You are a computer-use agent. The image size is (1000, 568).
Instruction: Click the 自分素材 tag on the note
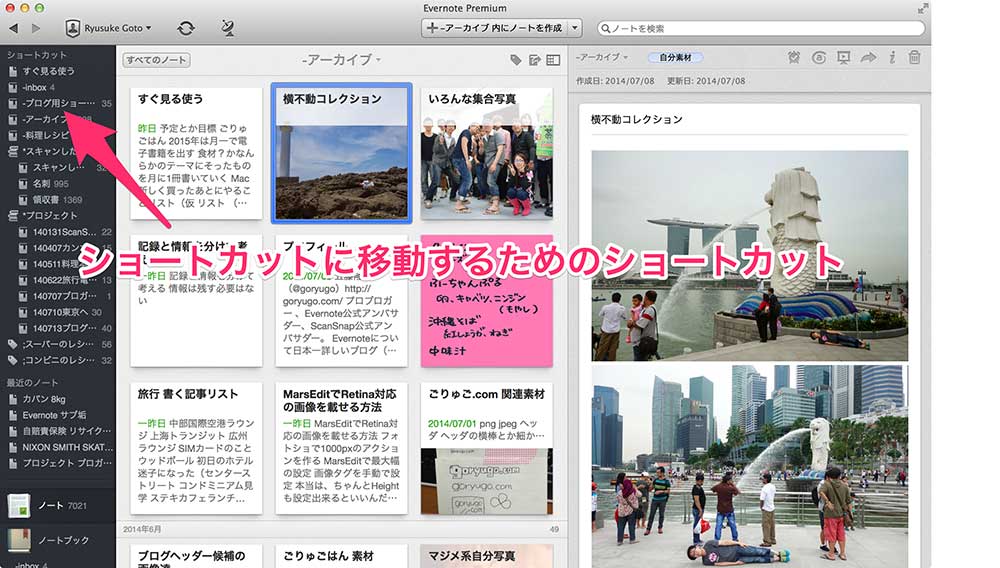tap(675, 57)
